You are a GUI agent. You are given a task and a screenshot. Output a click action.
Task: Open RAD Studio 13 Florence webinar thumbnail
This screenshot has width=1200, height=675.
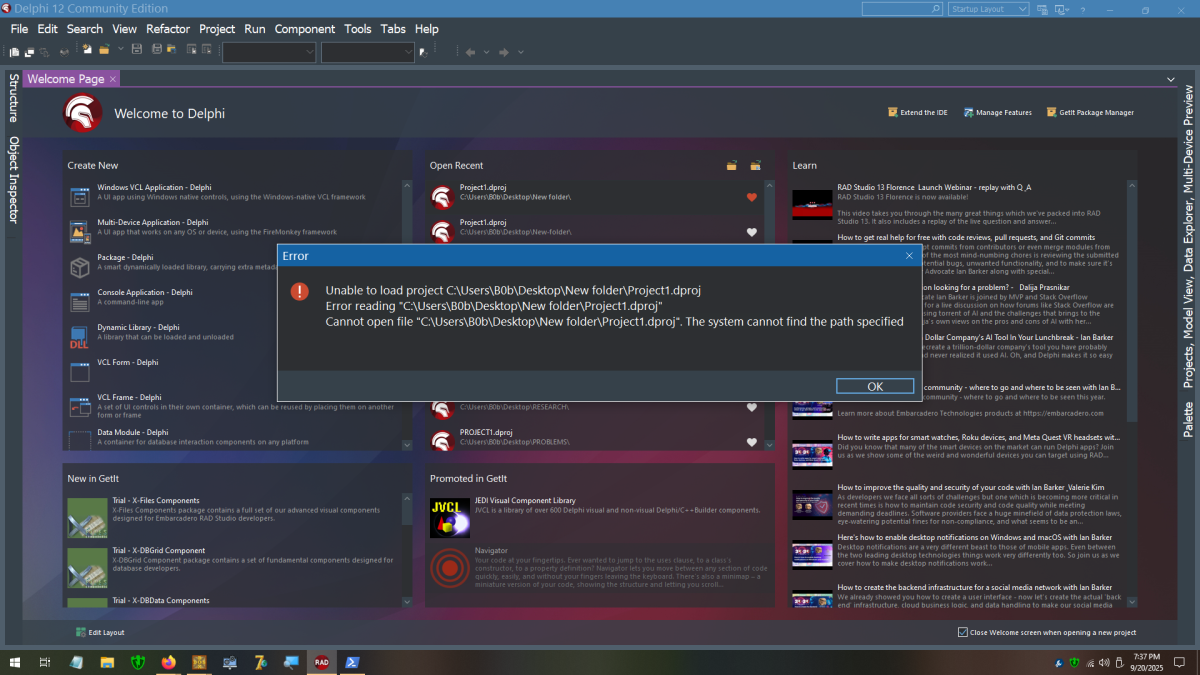pyautogui.click(x=812, y=204)
